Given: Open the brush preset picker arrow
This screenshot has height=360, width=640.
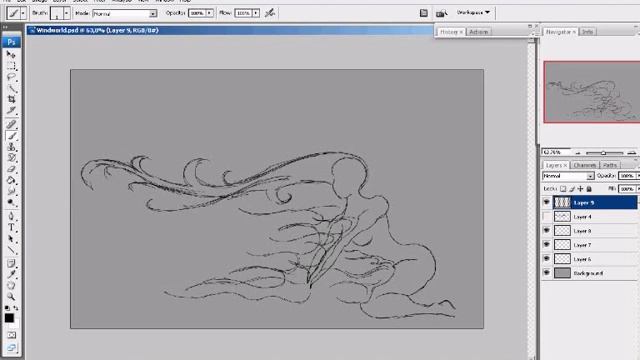Looking at the screenshot, I should (x=66, y=13).
